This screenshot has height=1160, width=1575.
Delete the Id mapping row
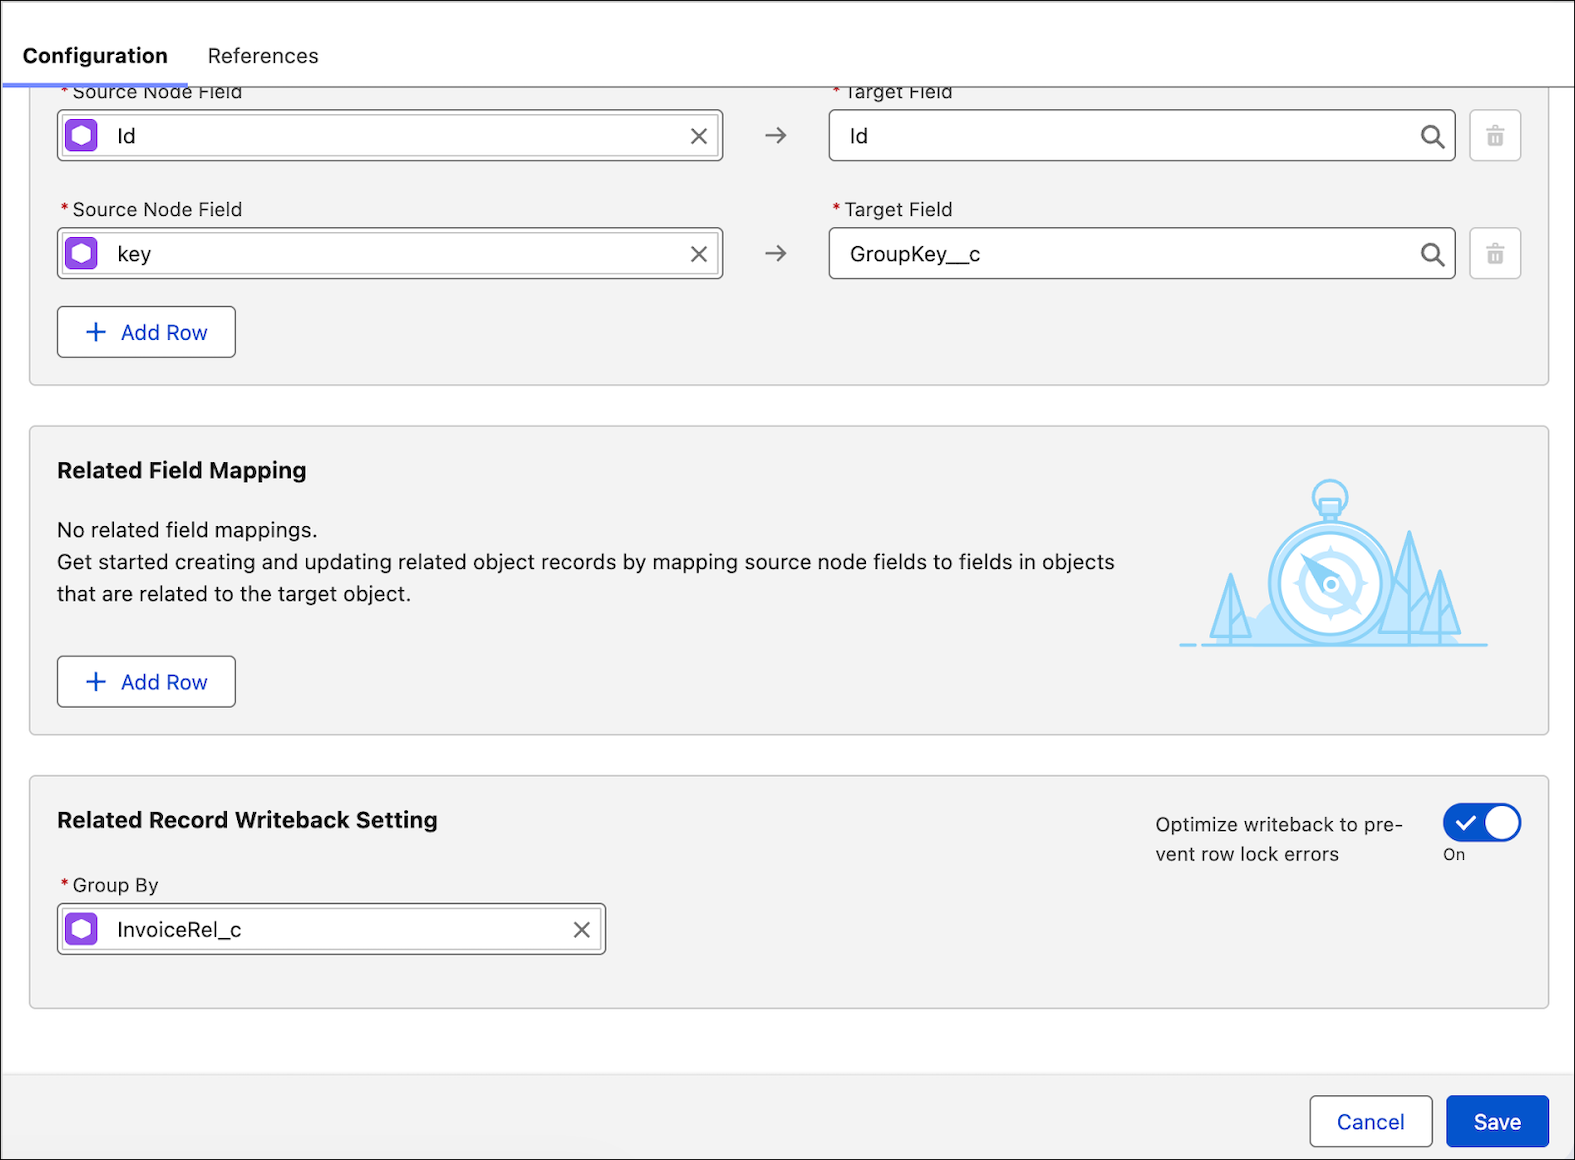(x=1495, y=136)
